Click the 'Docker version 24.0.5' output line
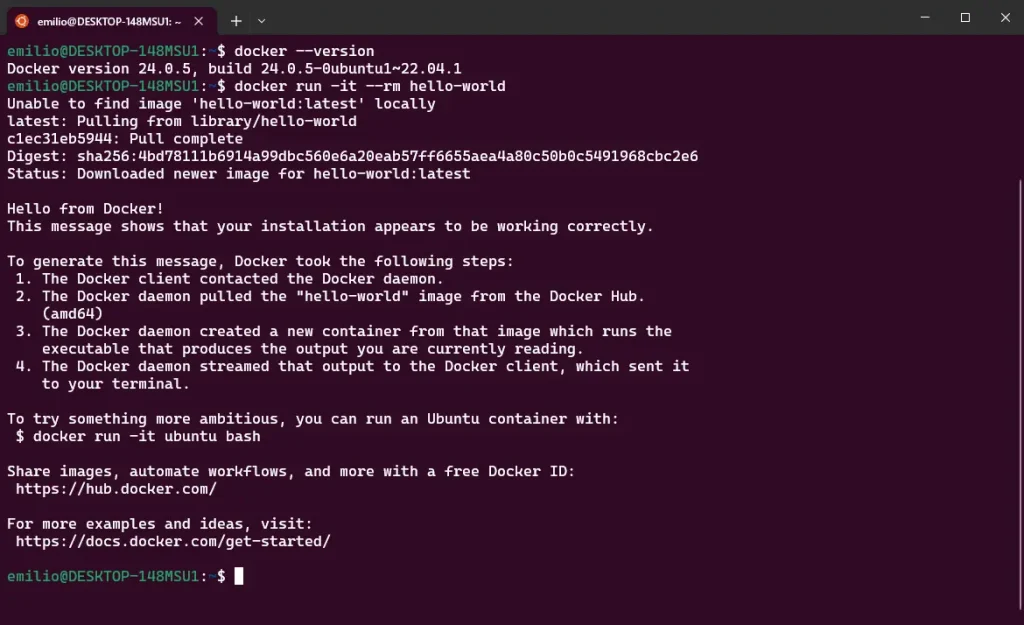1024x625 pixels. pos(234,69)
